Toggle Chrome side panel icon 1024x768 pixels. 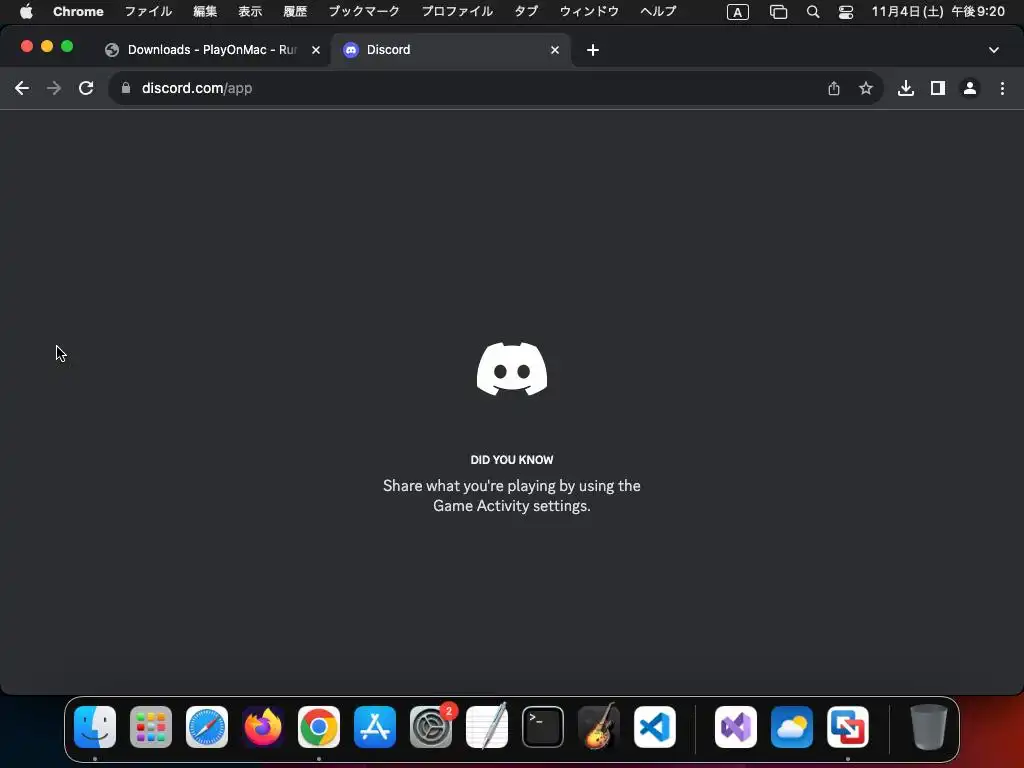click(938, 88)
